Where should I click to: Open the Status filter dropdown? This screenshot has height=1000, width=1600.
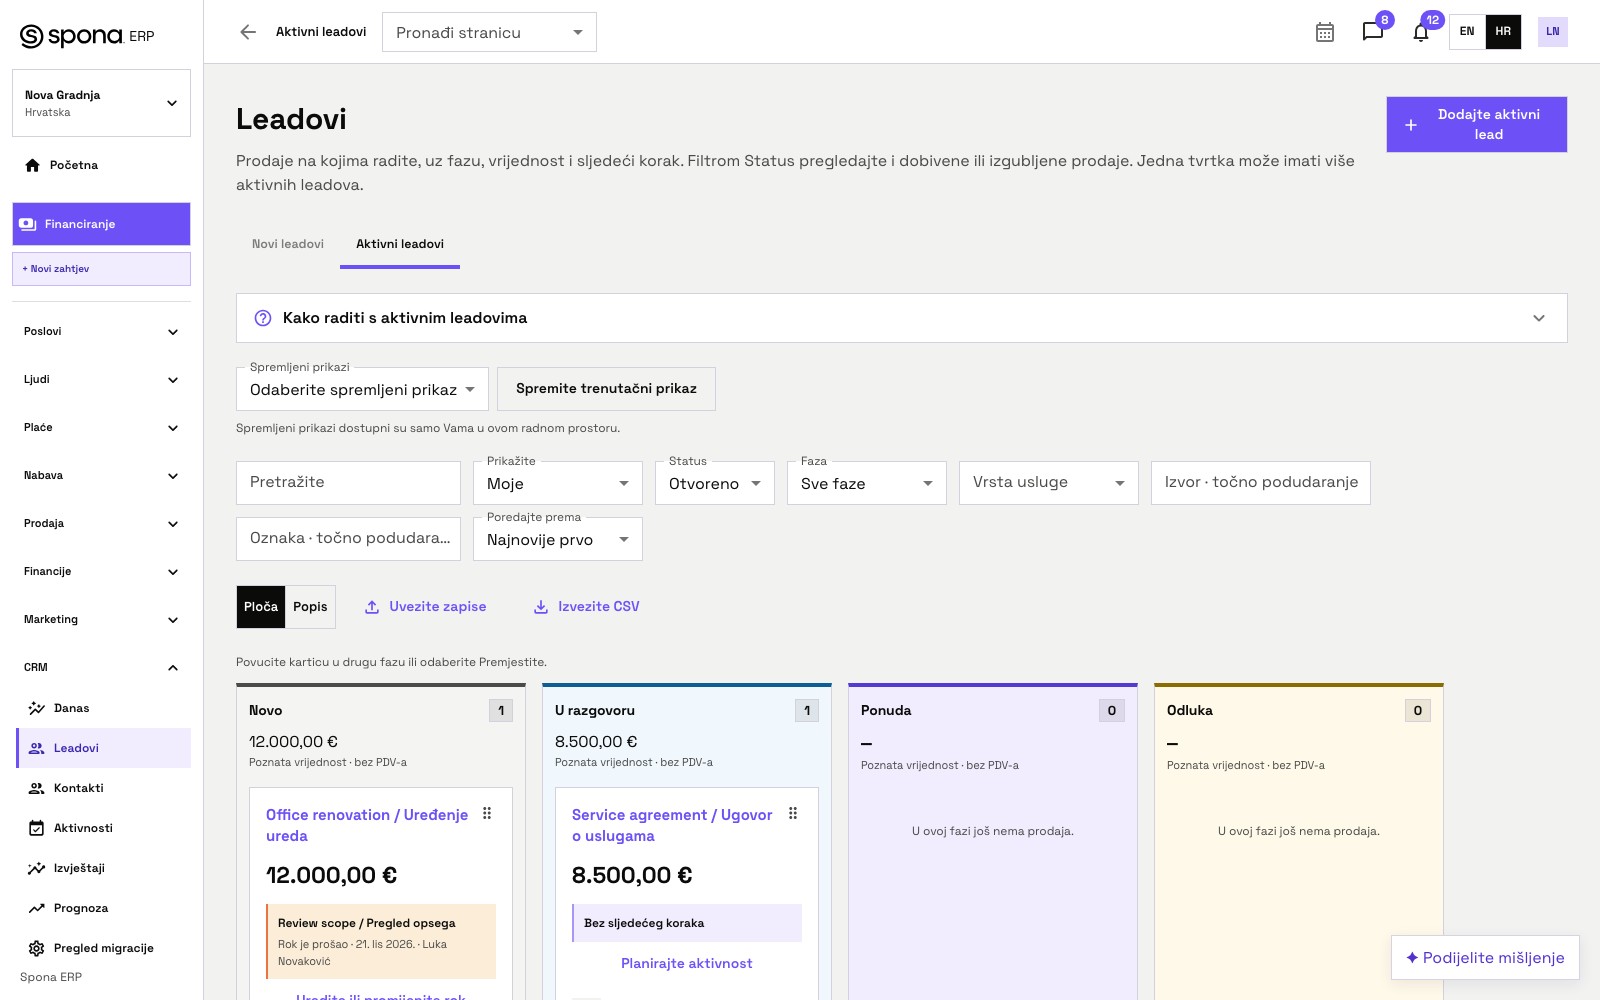714,483
